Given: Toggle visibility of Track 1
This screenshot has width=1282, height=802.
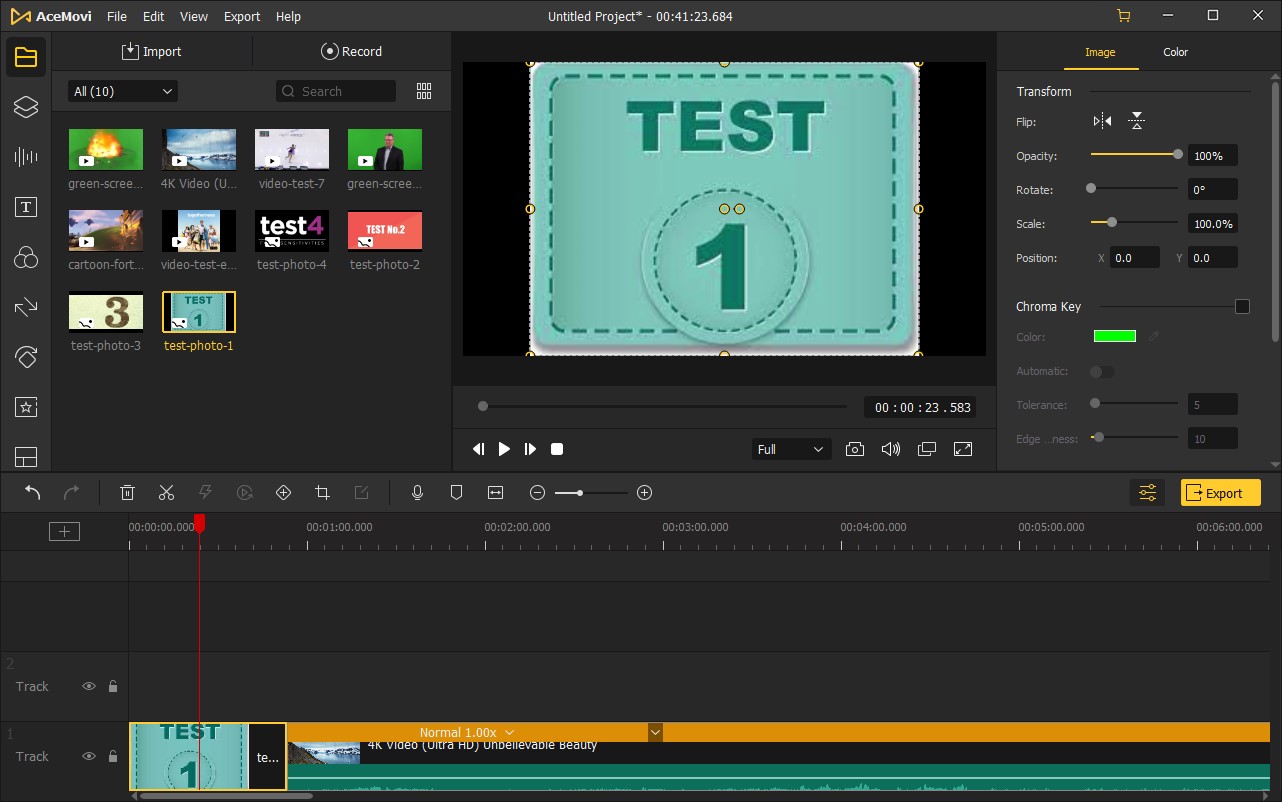Looking at the screenshot, I should coord(89,756).
